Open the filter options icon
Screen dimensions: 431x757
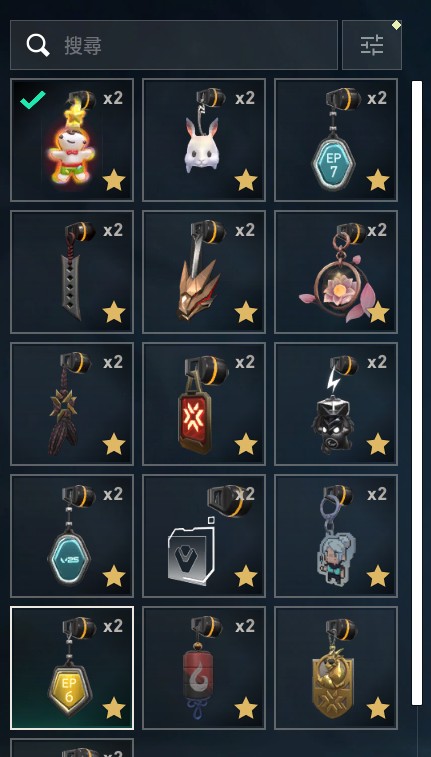tap(372, 45)
